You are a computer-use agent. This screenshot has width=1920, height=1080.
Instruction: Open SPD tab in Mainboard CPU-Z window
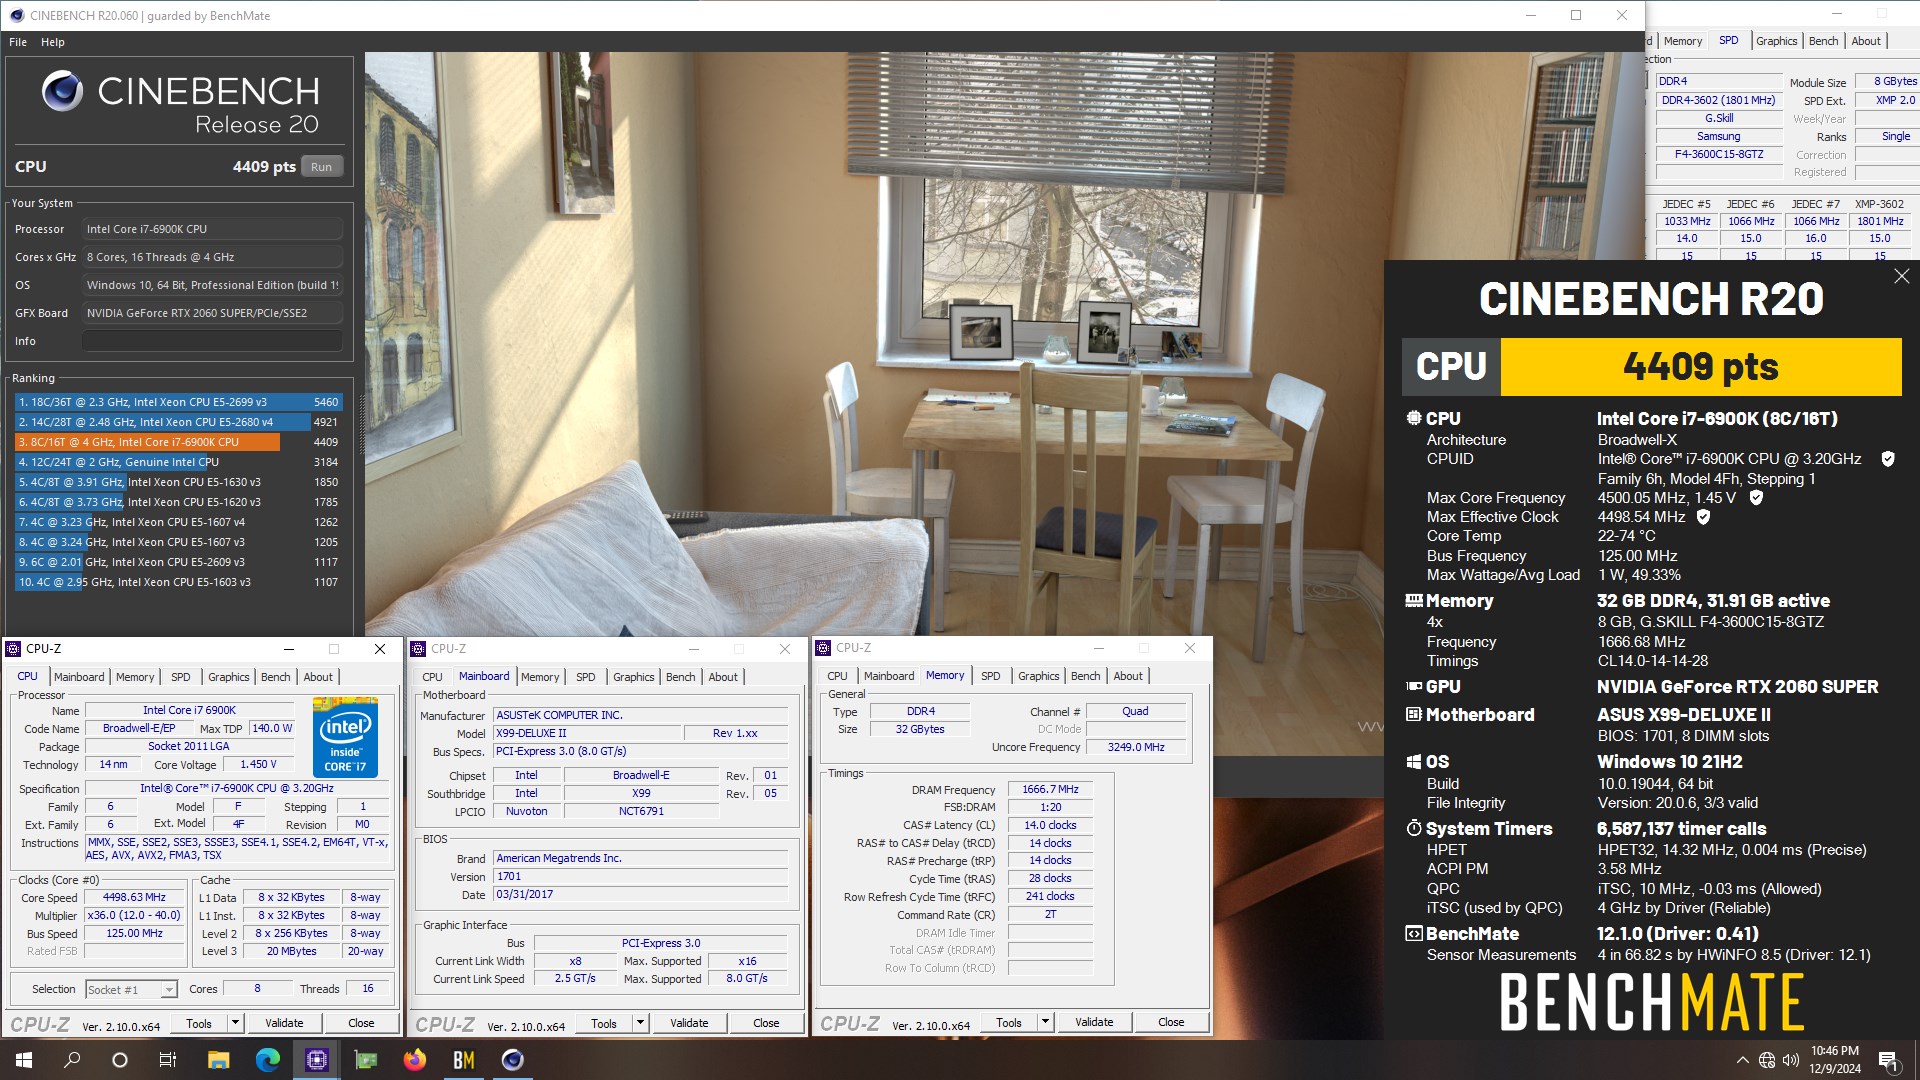point(585,677)
